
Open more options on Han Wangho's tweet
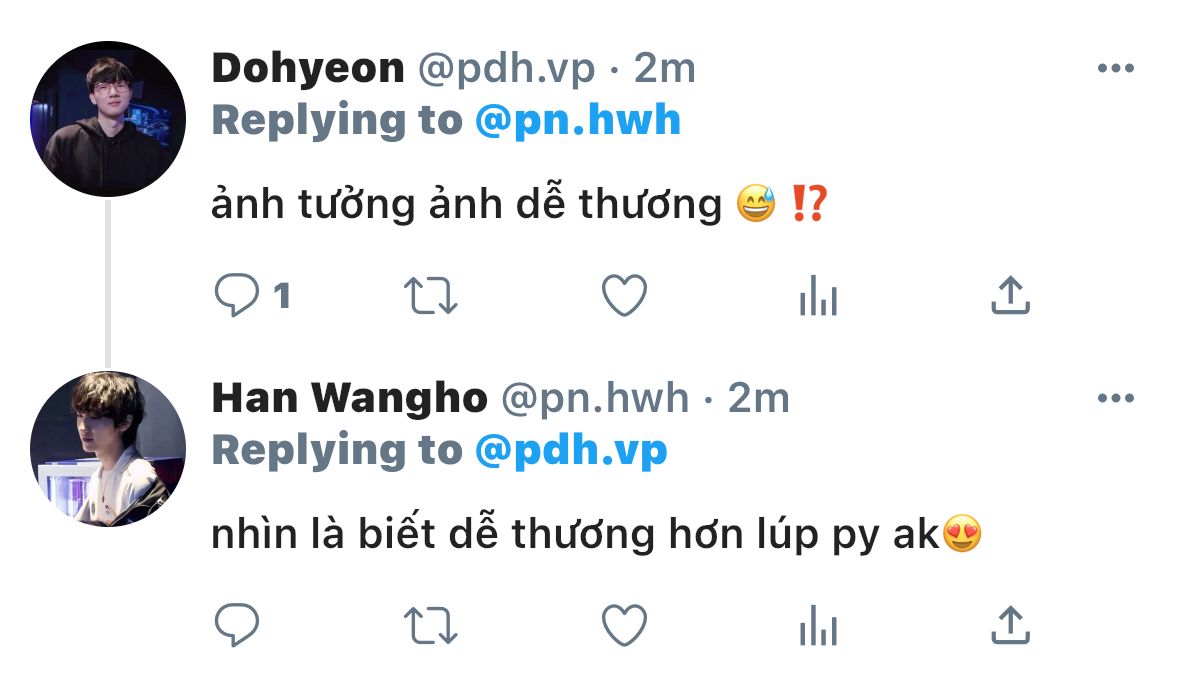click(x=1116, y=398)
